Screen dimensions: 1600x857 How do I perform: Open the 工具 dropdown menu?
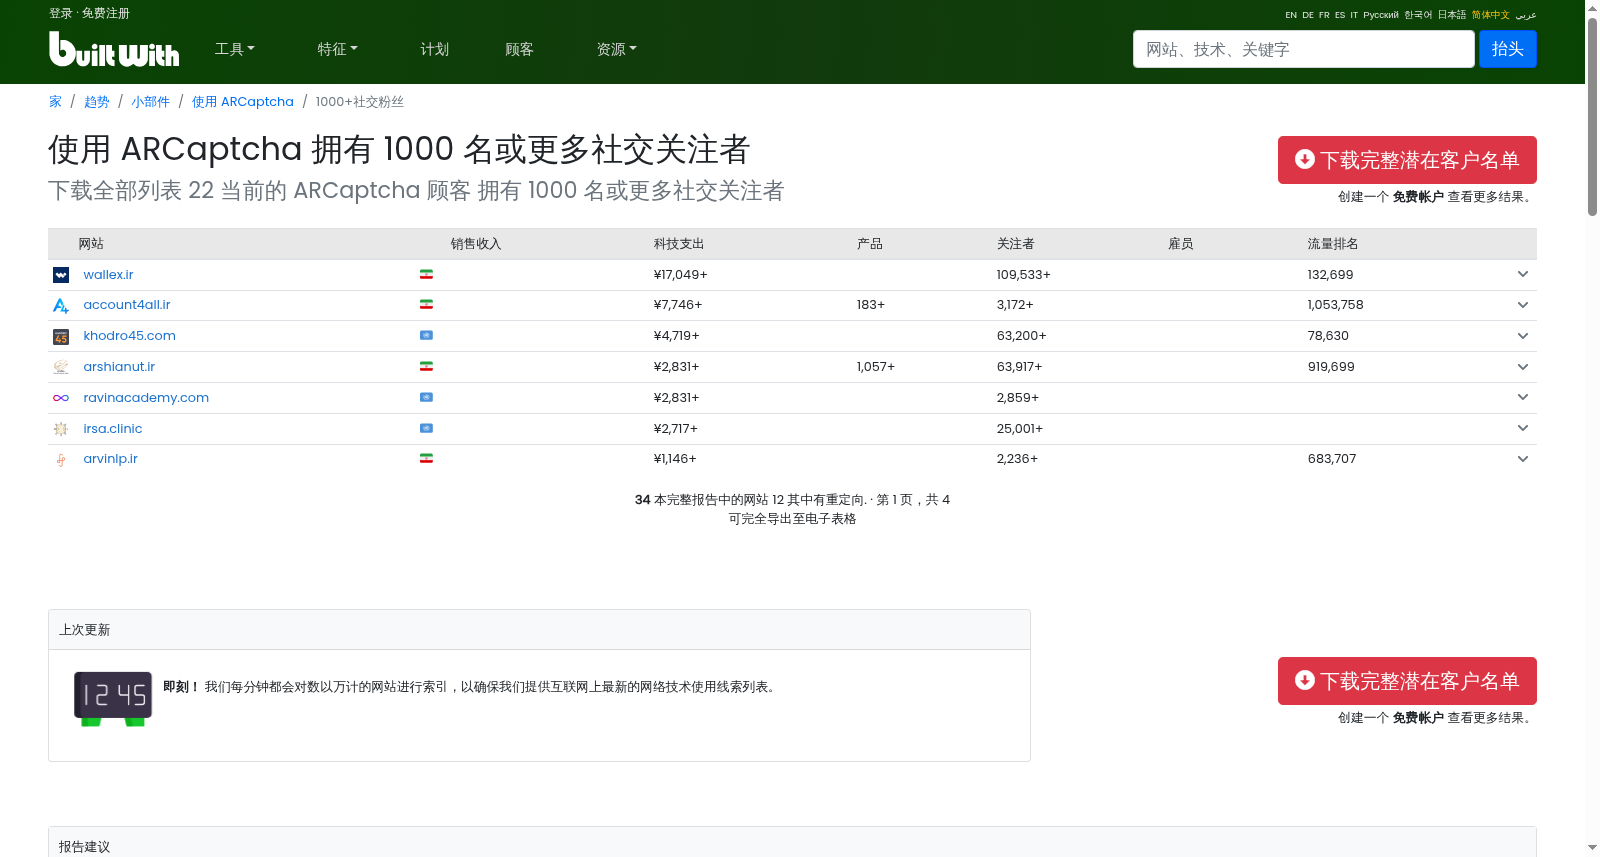pyautogui.click(x=235, y=49)
